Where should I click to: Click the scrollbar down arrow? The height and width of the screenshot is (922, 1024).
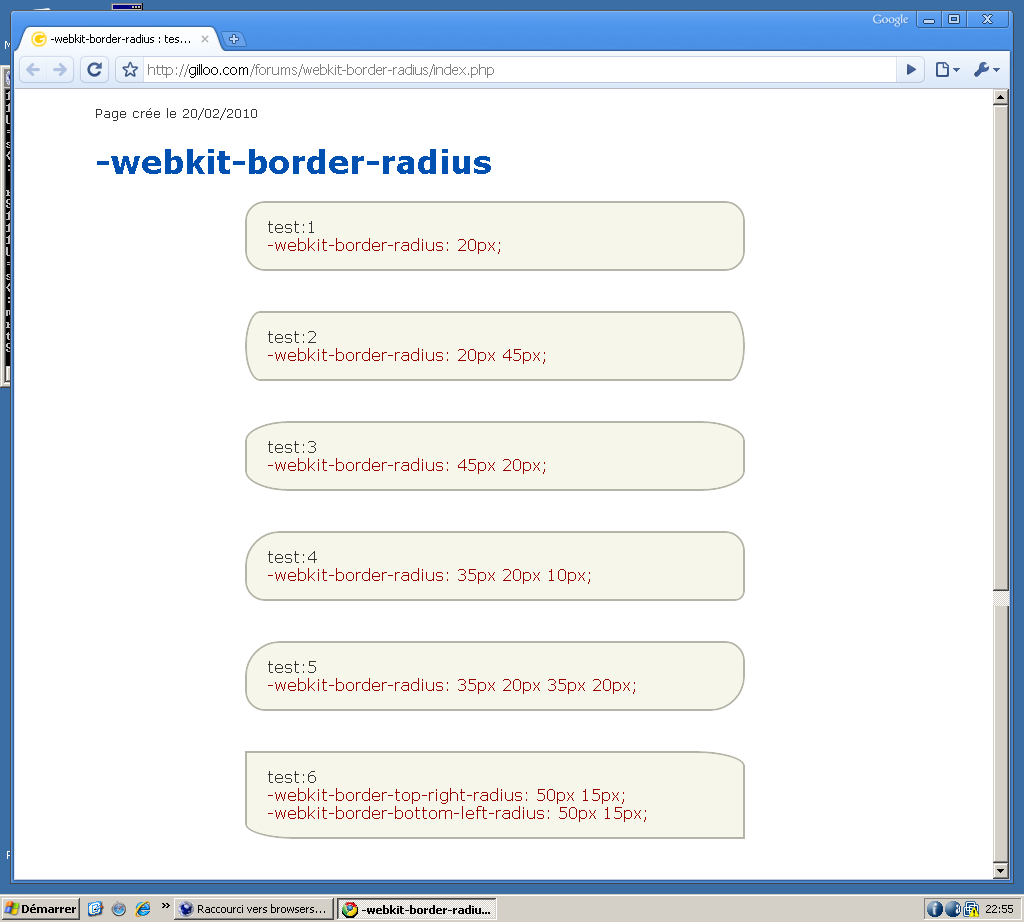point(1000,870)
